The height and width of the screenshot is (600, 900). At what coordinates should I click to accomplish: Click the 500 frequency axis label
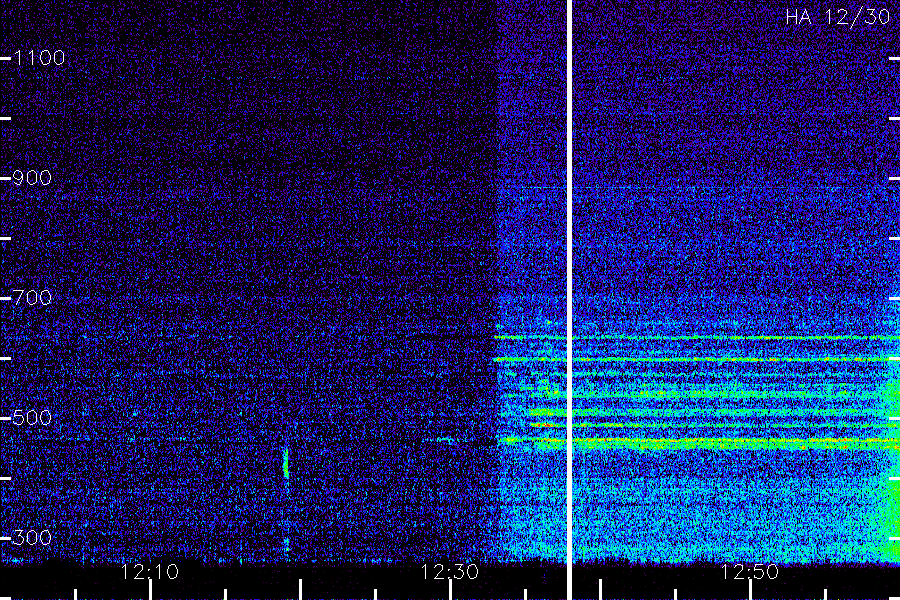coord(32,418)
